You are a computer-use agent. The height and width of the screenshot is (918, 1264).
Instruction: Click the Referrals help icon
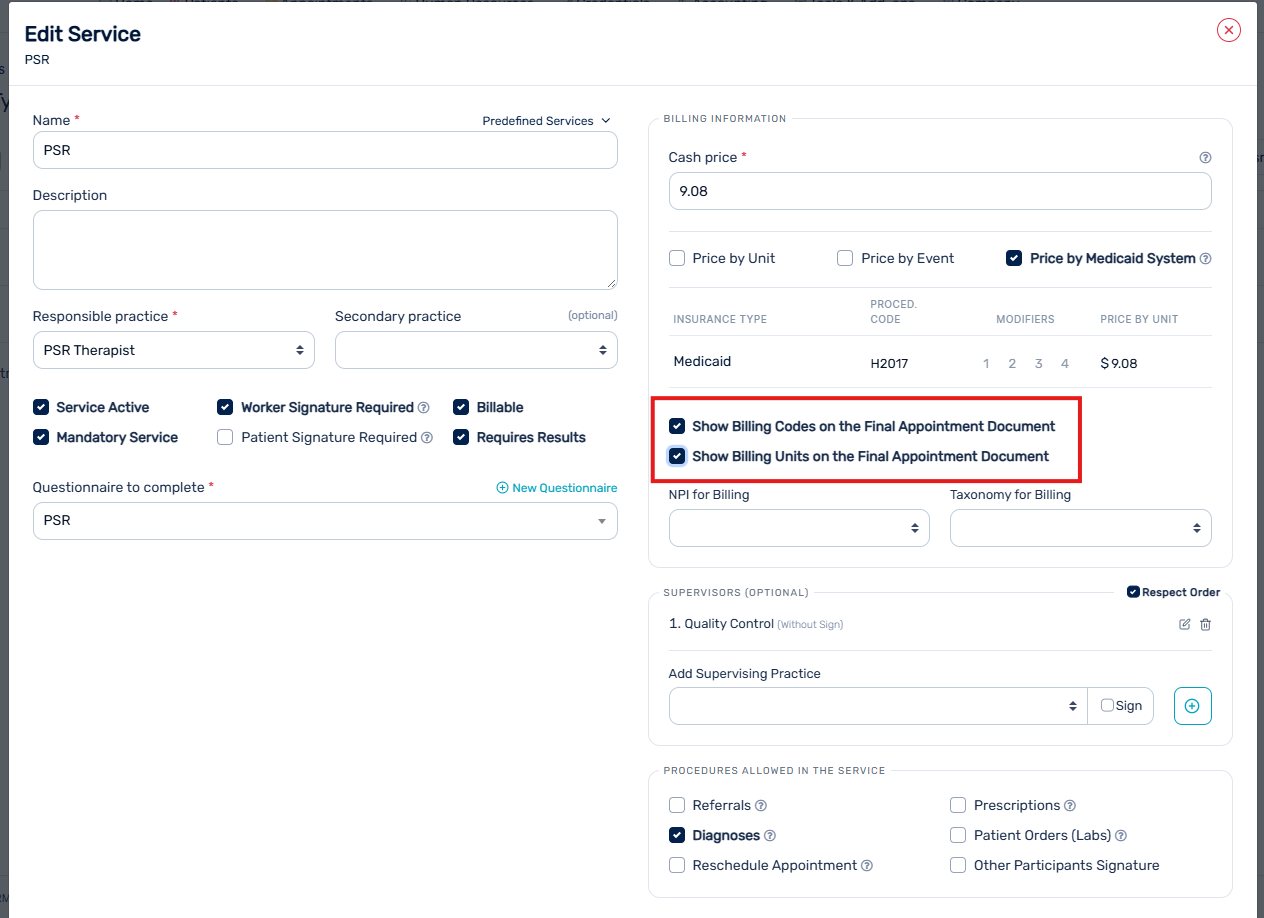(x=761, y=806)
